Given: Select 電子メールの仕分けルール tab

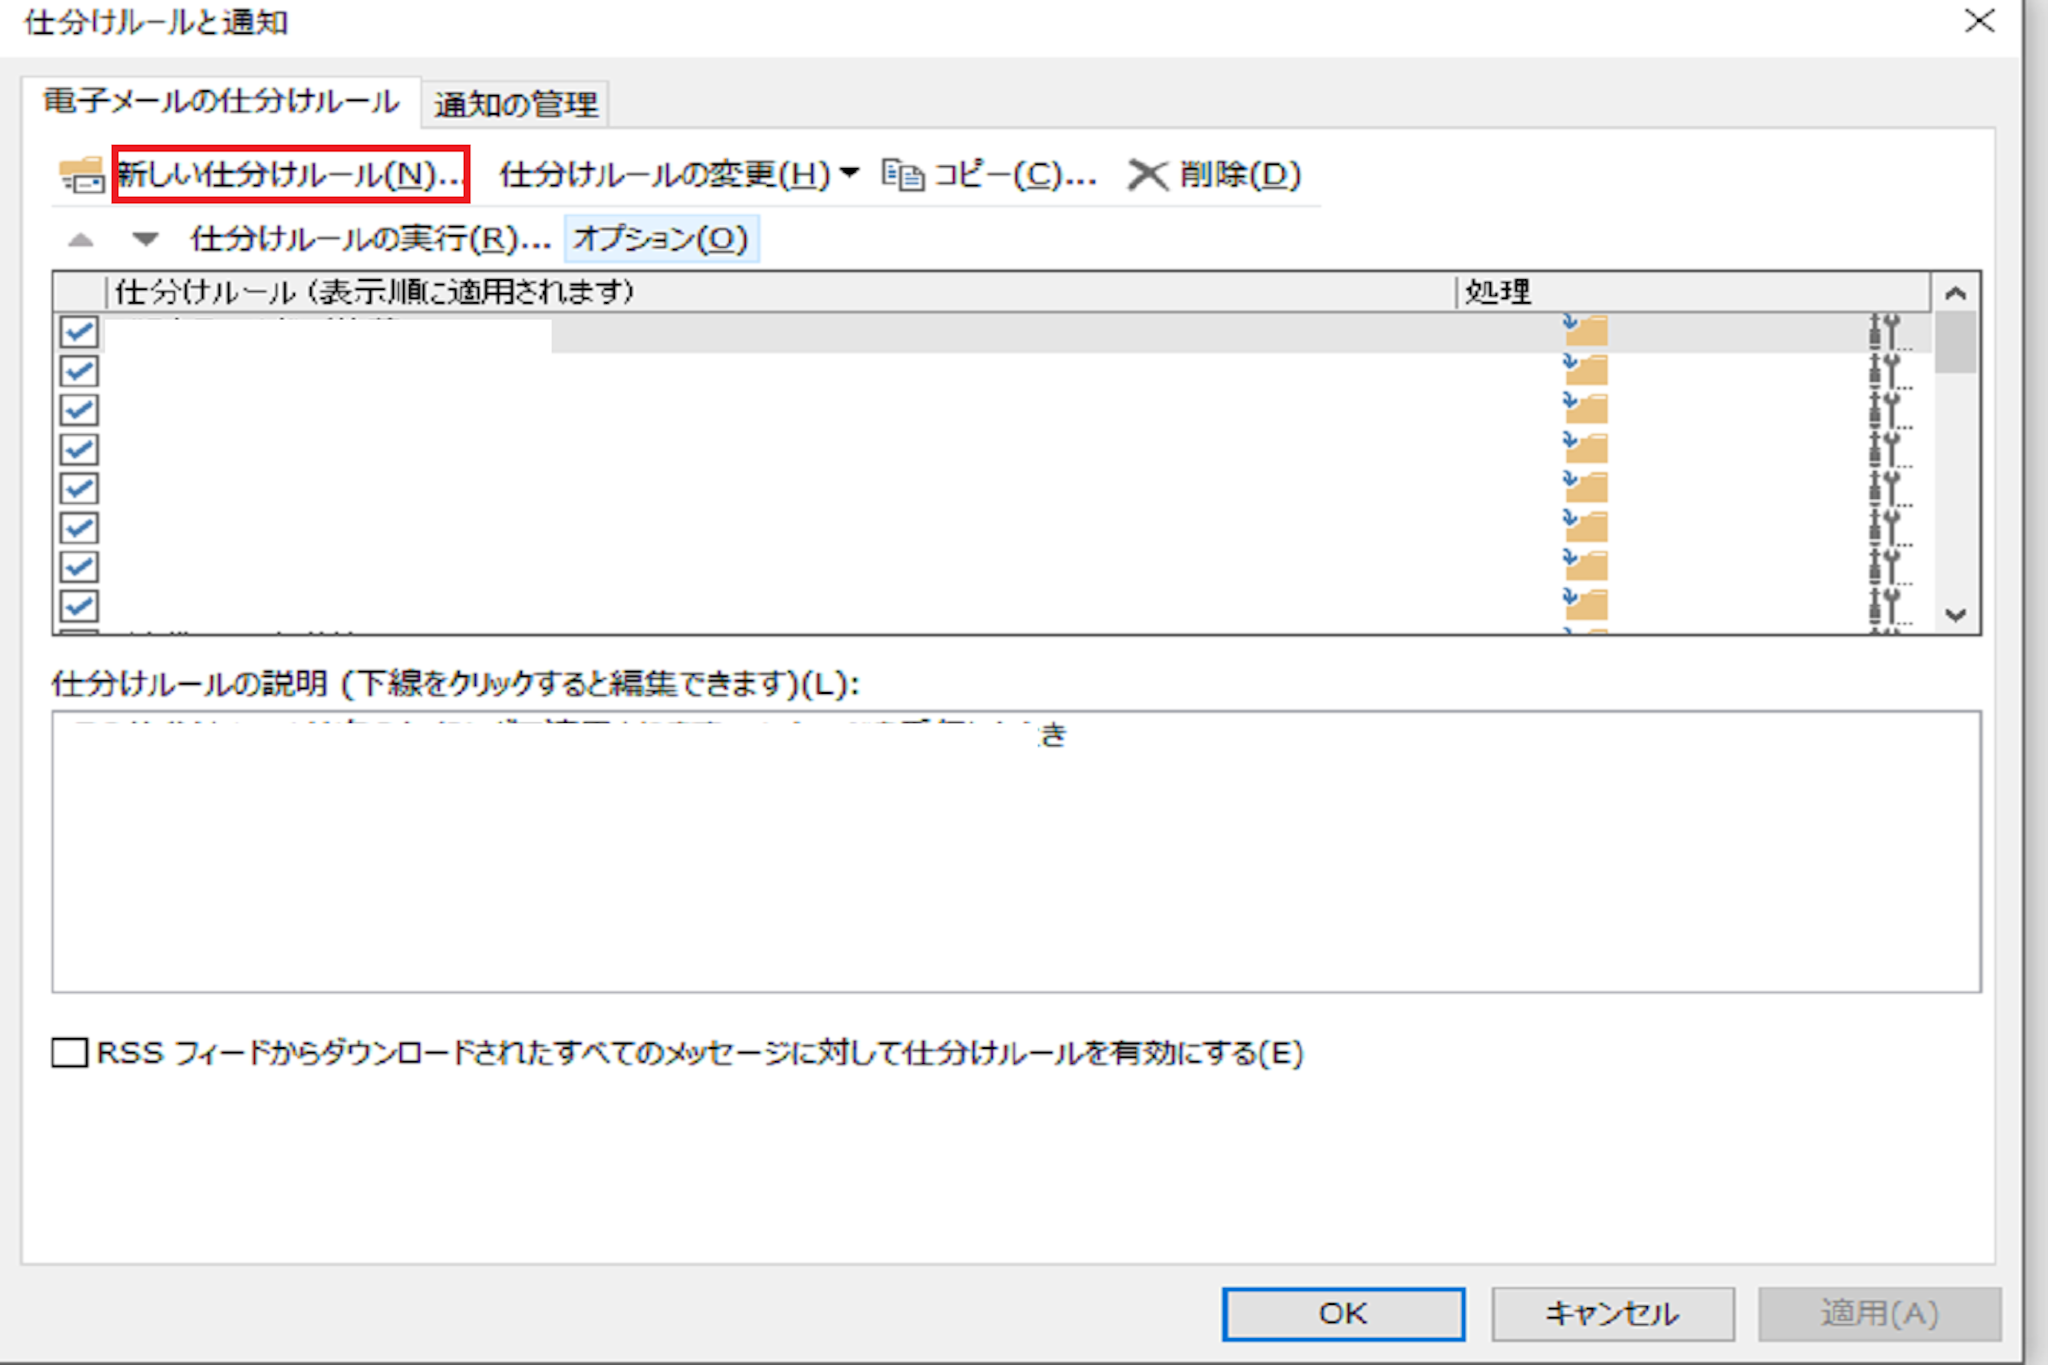Looking at the screenshot, I should click(x=220, y=101).
